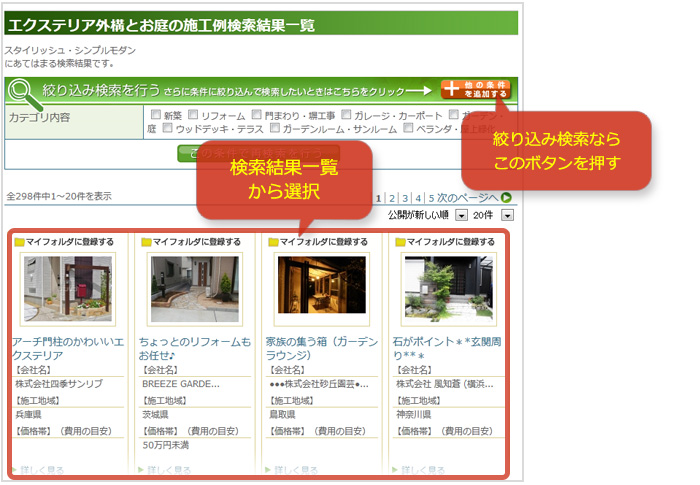Click region text 鳥取県
Viewport: 700px width, 485px height.
(x=282, y=414)
